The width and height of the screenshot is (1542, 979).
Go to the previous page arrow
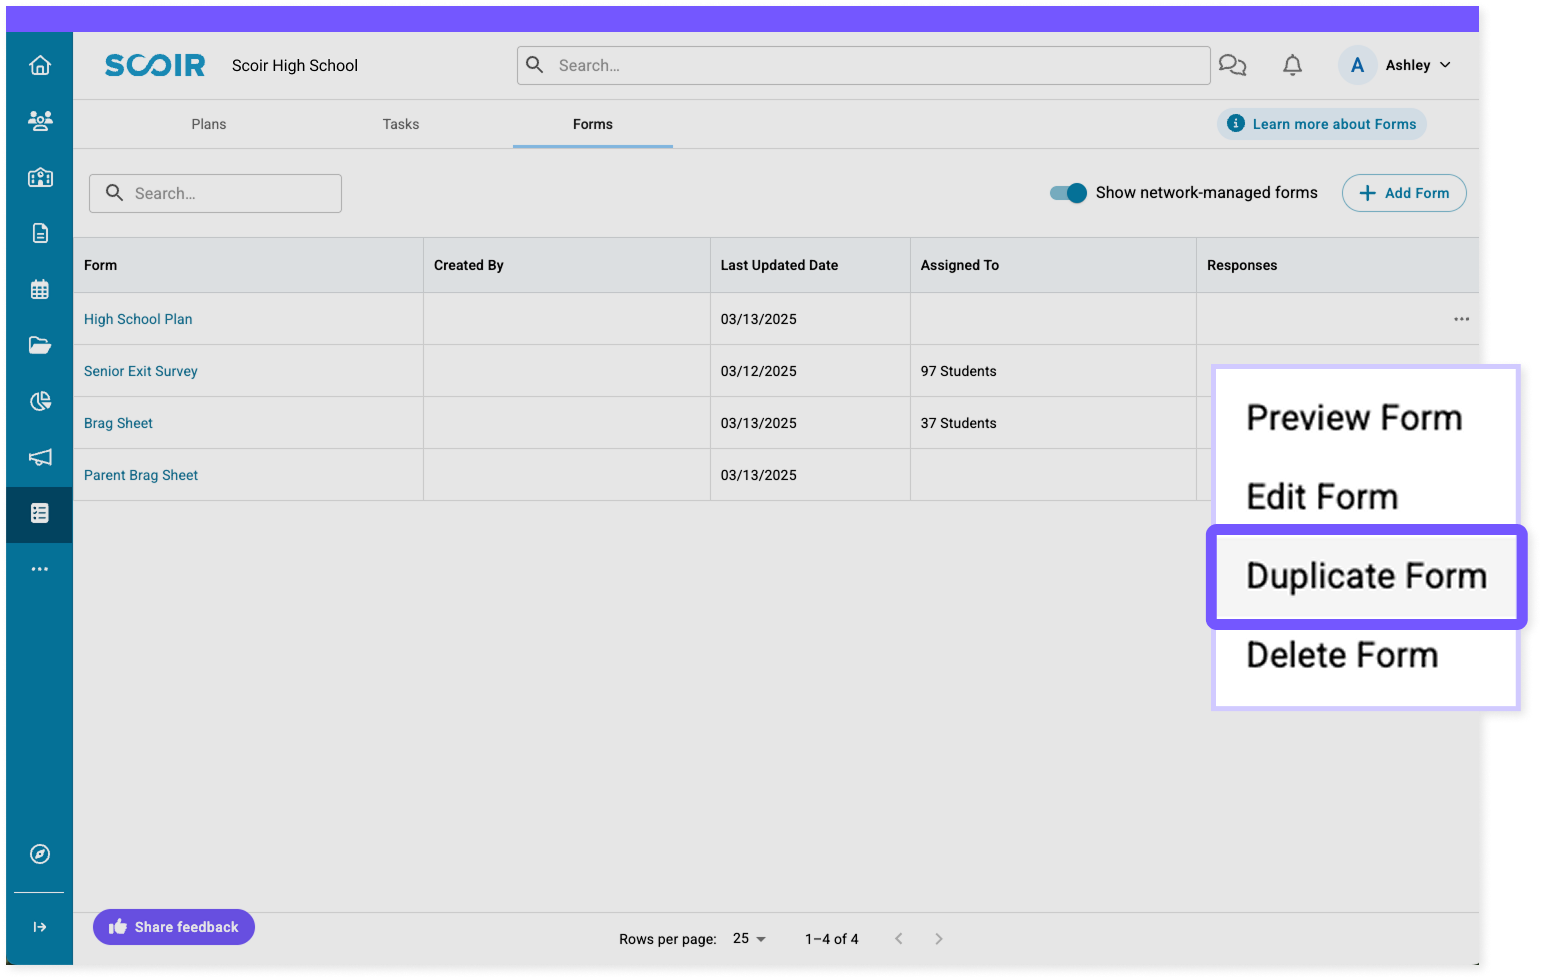(x=898, y=938)
